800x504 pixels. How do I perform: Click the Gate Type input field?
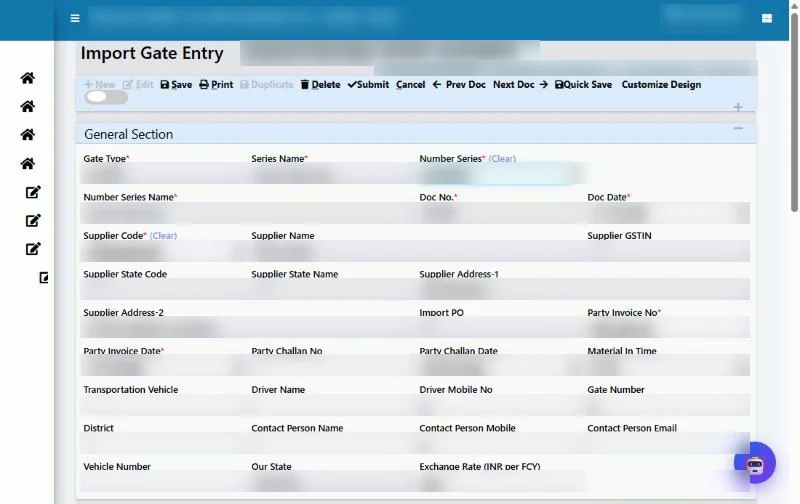click(x=163, y=174)
